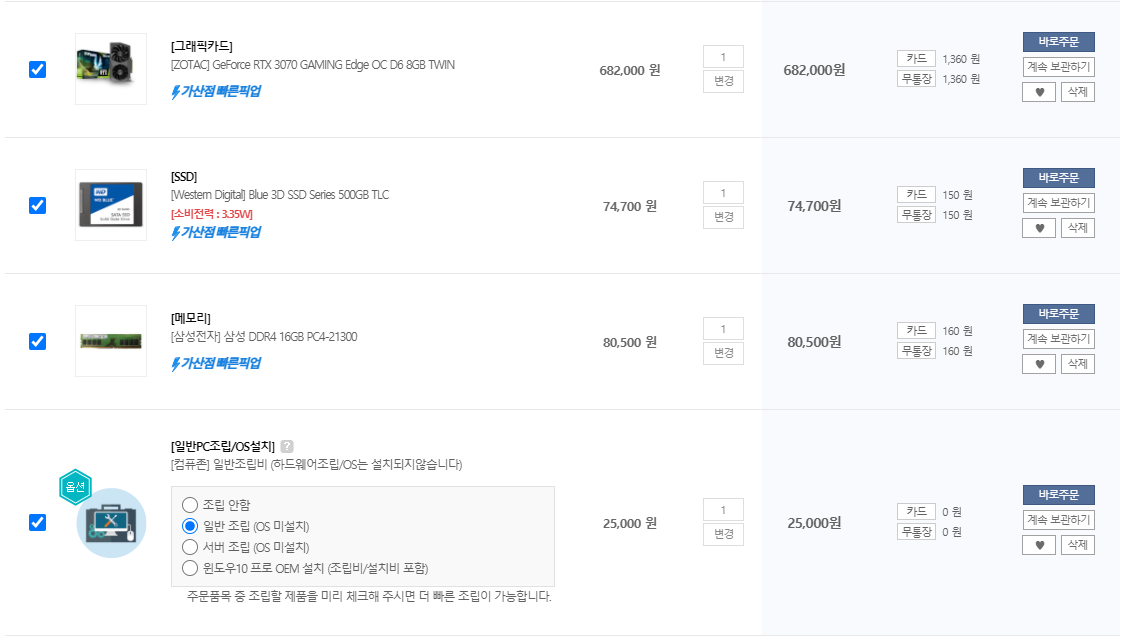Add Western Digital SSD to wishlist with heart
Image resolution: width=1122 pixels, height=636 pixels.
tap(1039, 228)
